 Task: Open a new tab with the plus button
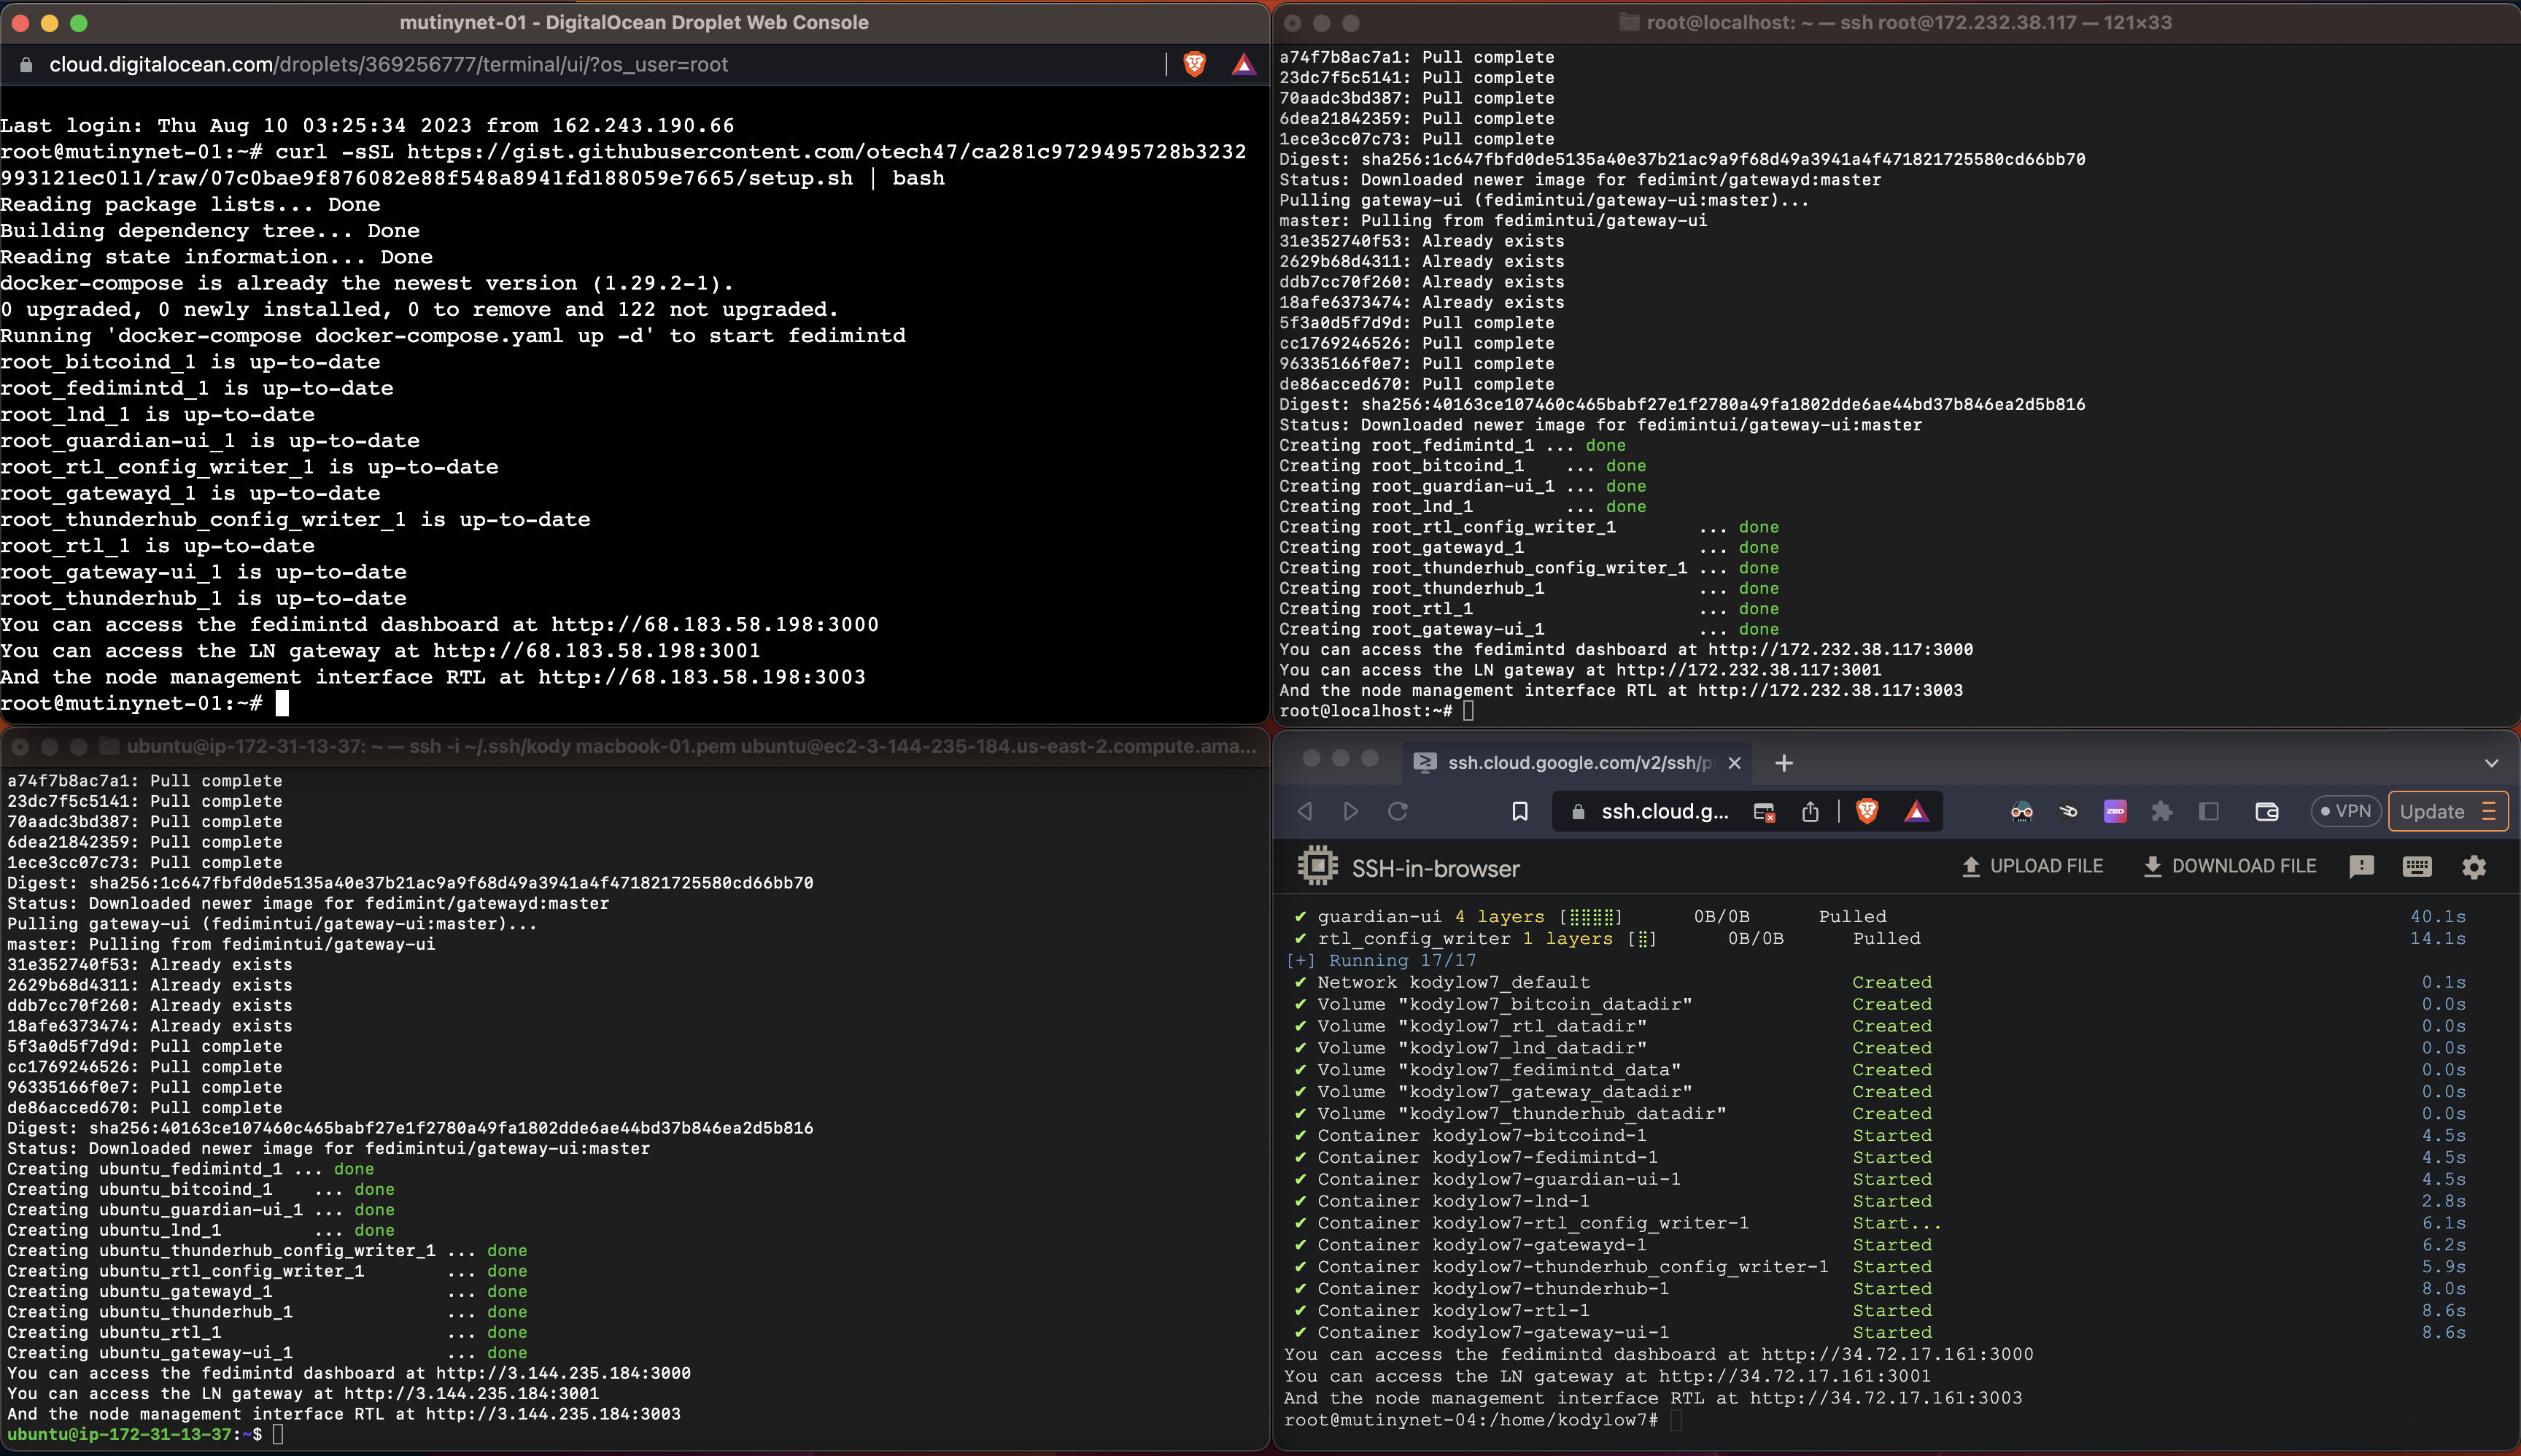pos(1783,763)
